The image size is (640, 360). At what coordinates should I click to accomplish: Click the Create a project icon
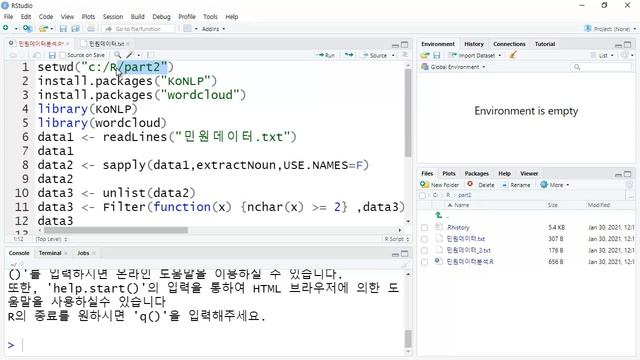(x=28, y=29)
